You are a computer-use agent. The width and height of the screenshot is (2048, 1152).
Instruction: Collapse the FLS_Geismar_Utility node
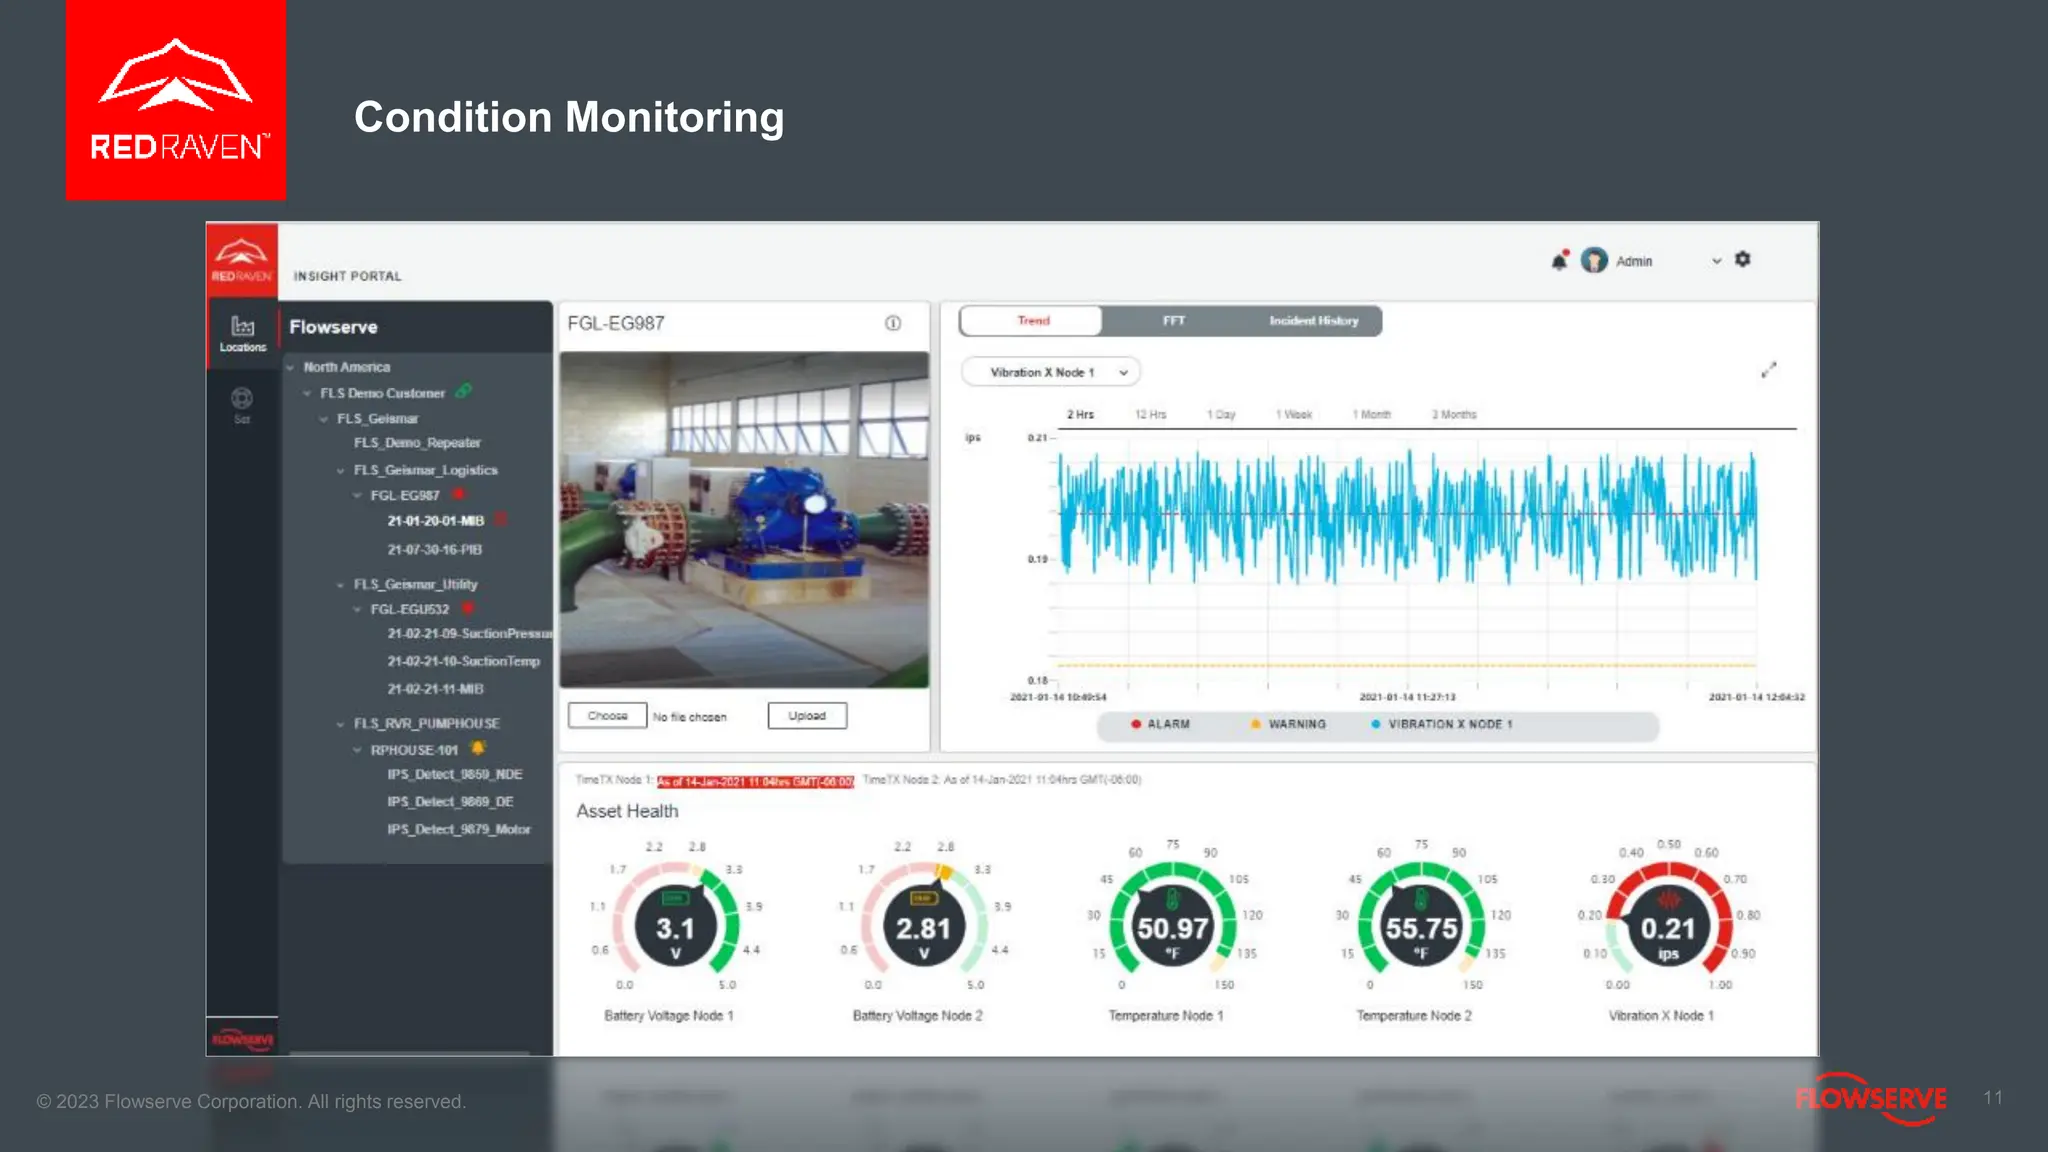341,584
